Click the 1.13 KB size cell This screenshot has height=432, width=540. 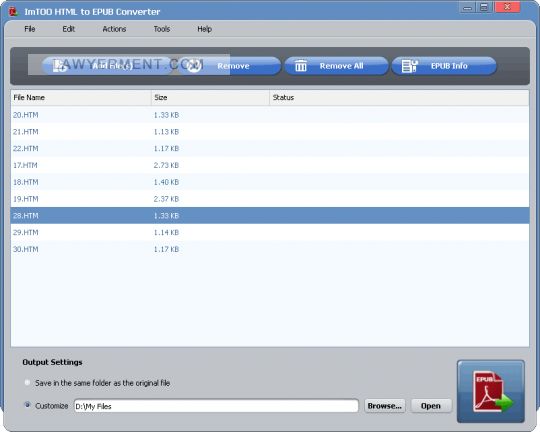[166, 132]
